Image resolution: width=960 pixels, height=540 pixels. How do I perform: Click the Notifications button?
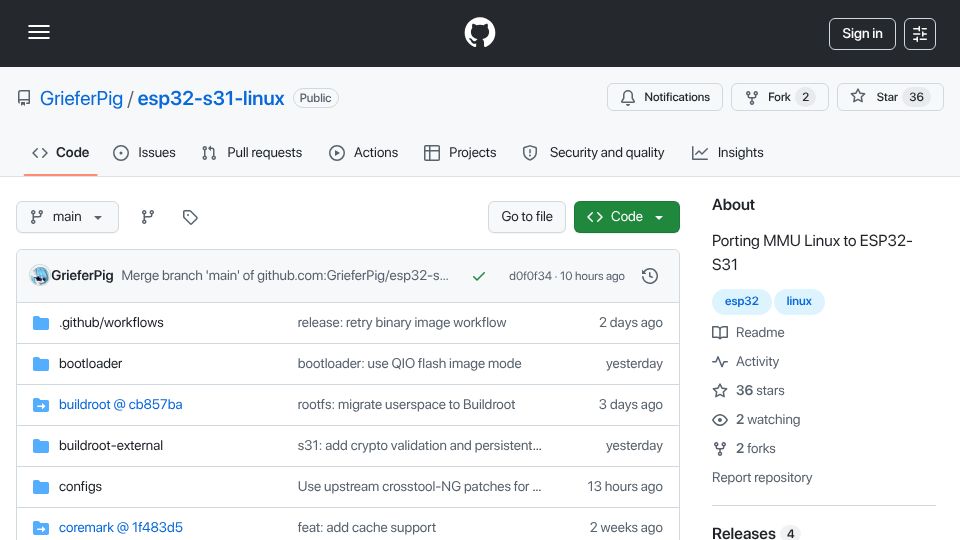665,97
